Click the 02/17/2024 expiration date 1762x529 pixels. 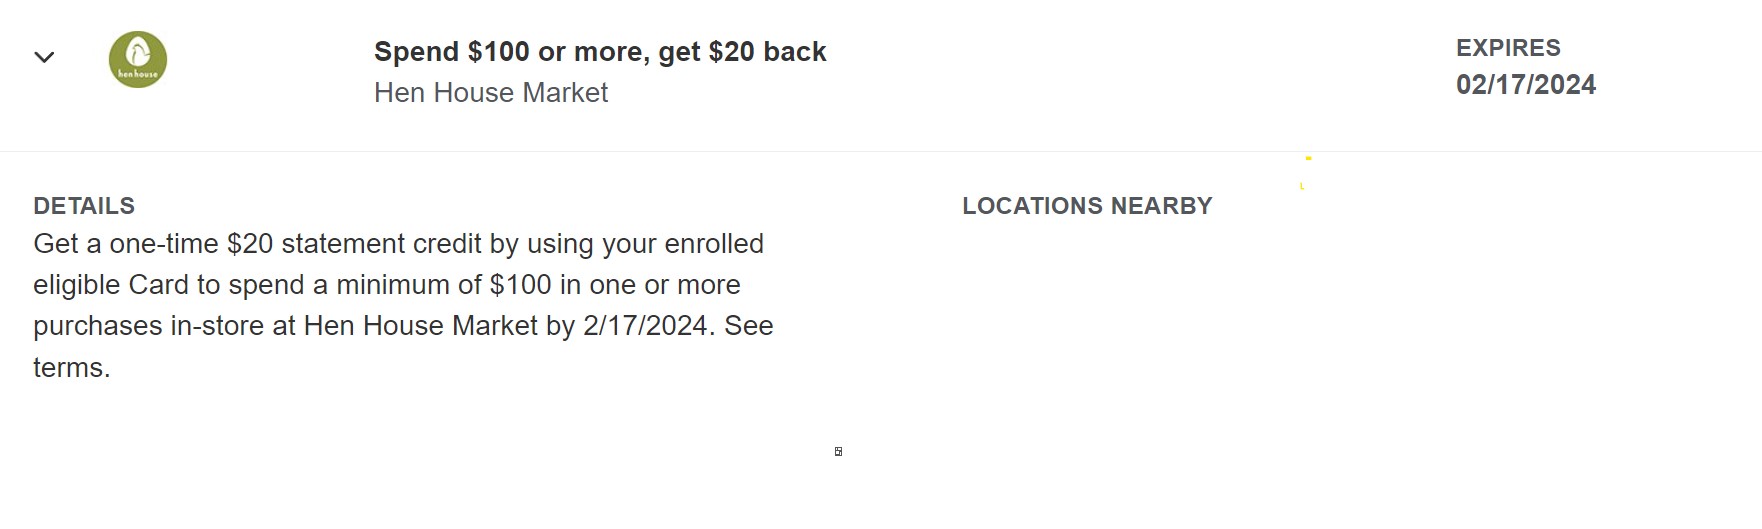pyautogui.click(x=1526, y=85)
